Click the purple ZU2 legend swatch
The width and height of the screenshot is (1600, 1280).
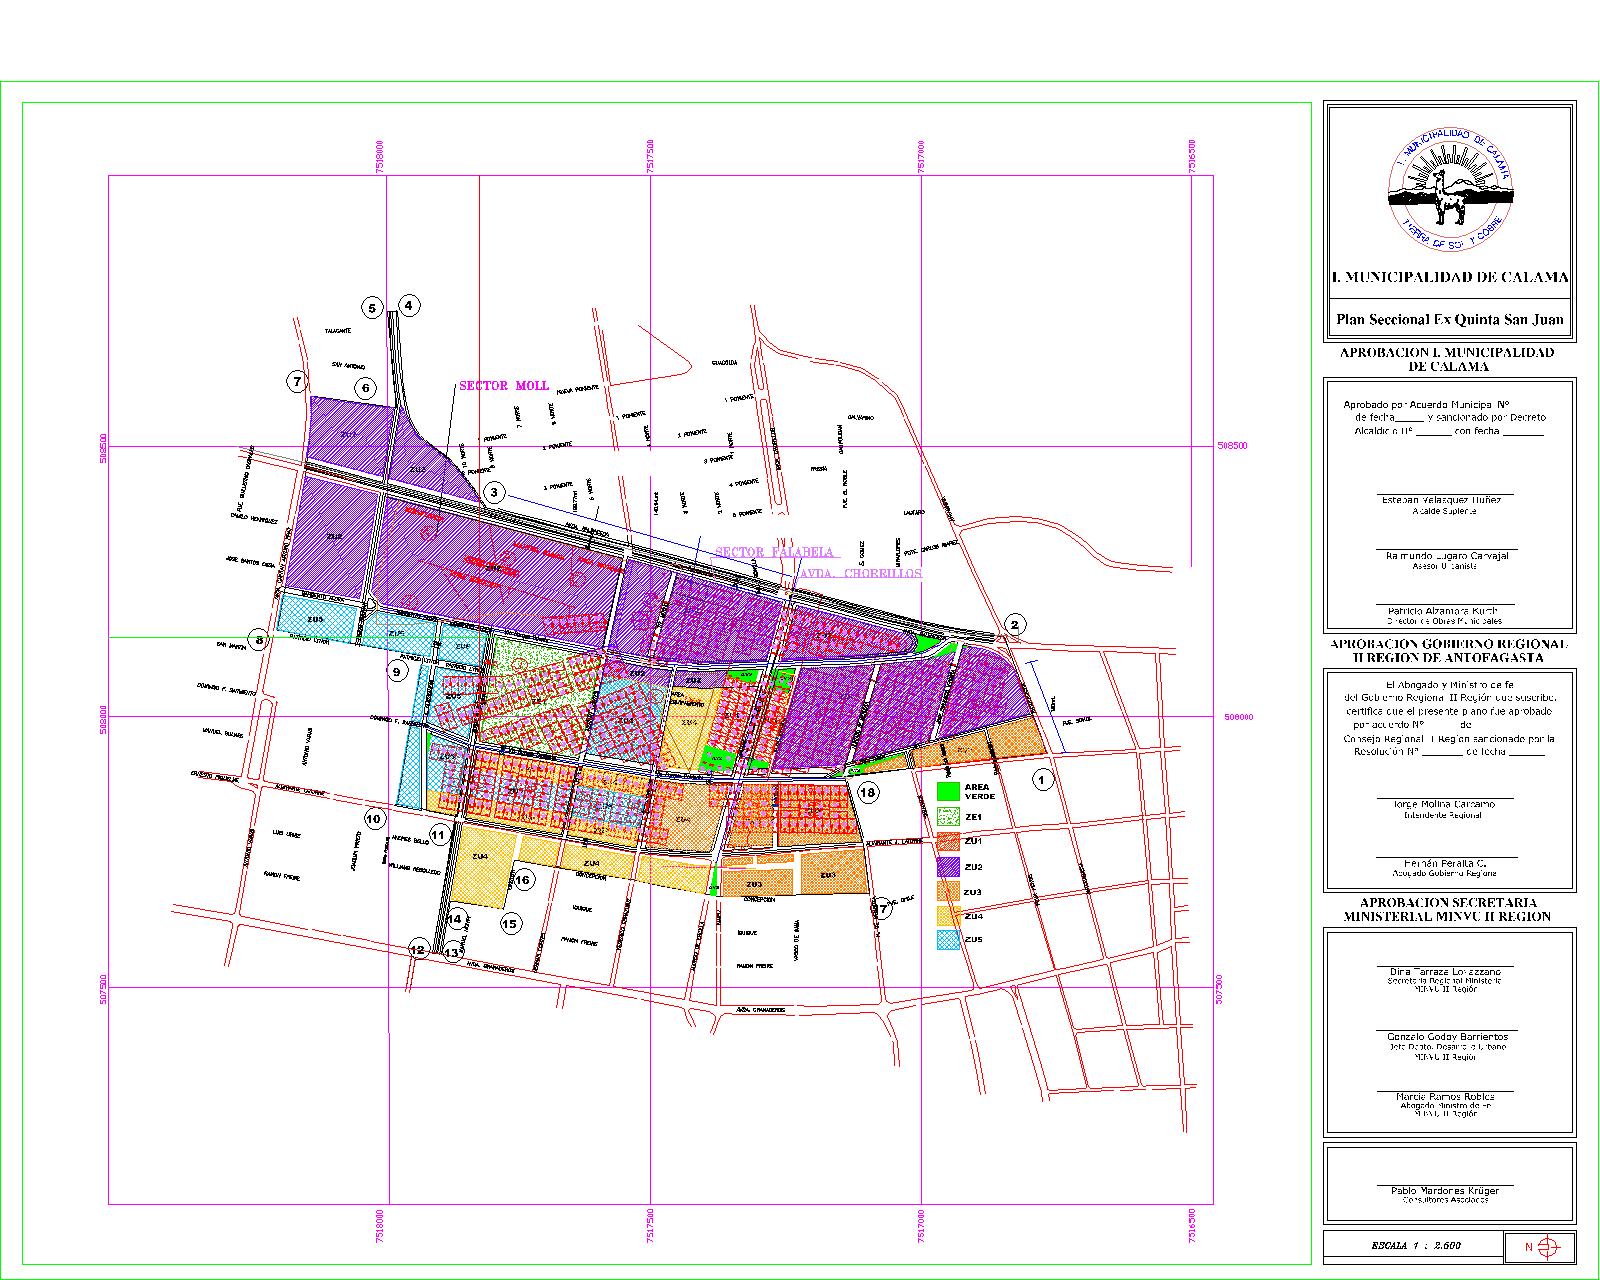coord(948,866)
